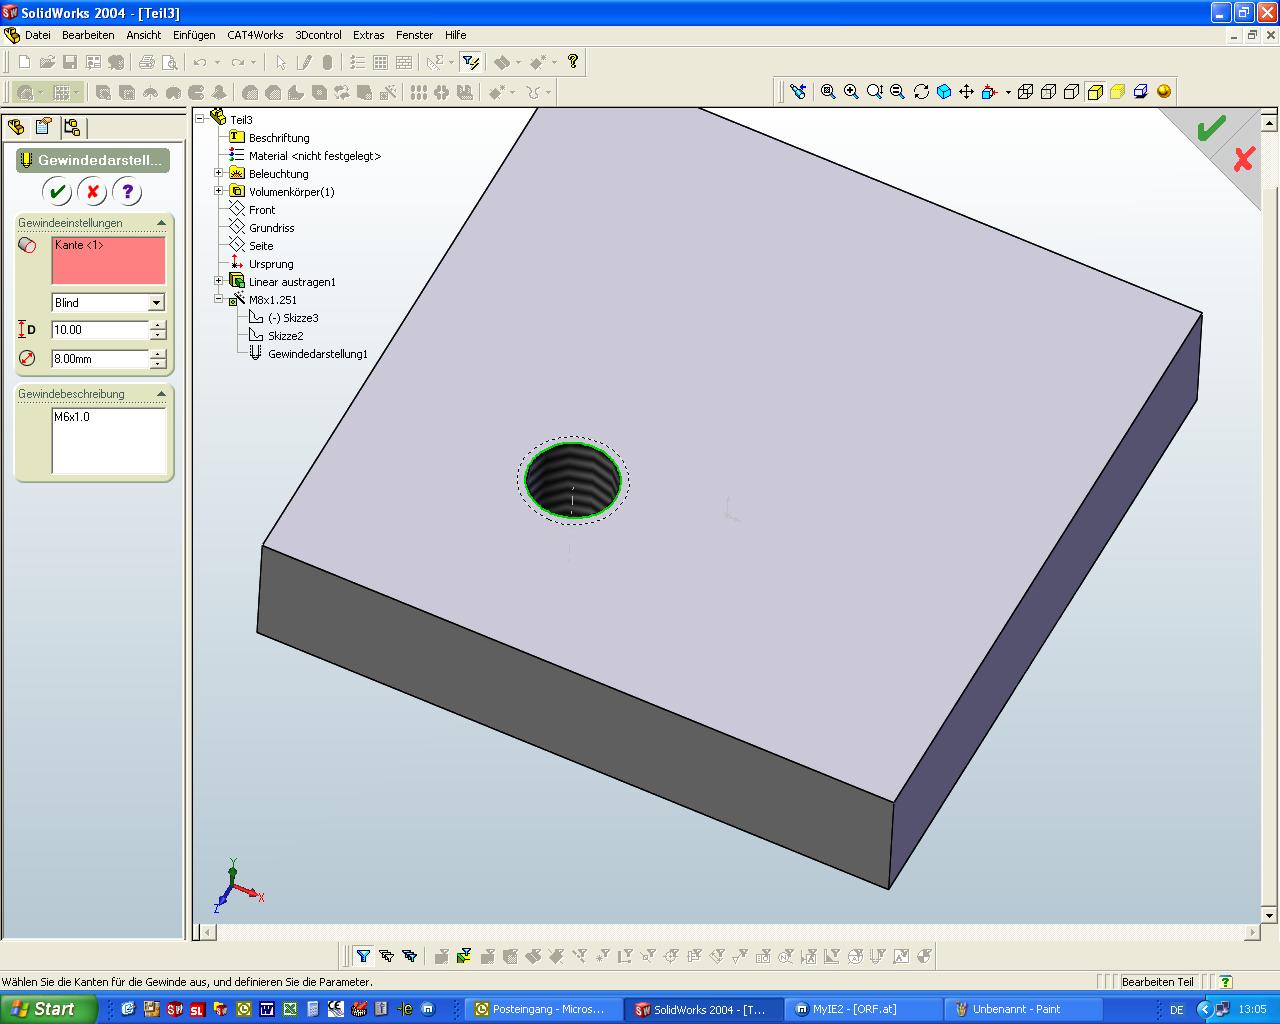The image size is (1280, 1024).
Task: Switch to Wireframe display mode
Action: coord(1027,92)
